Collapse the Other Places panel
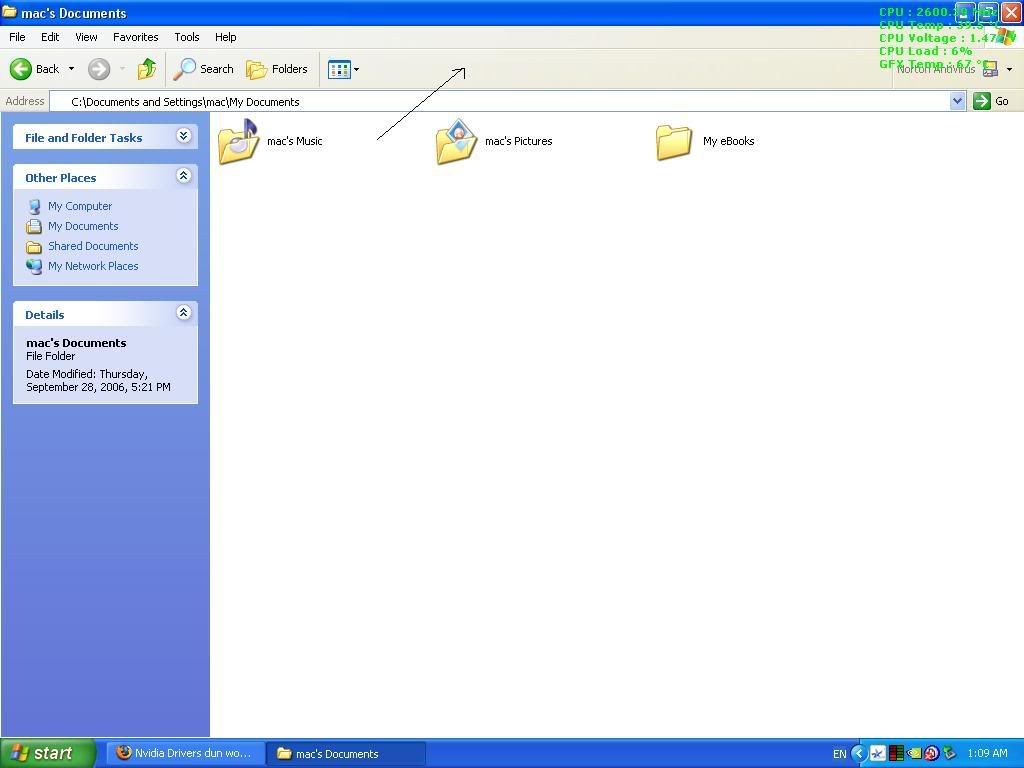The height and width of the screenshot is (768, 1024). tap(183, 176)
